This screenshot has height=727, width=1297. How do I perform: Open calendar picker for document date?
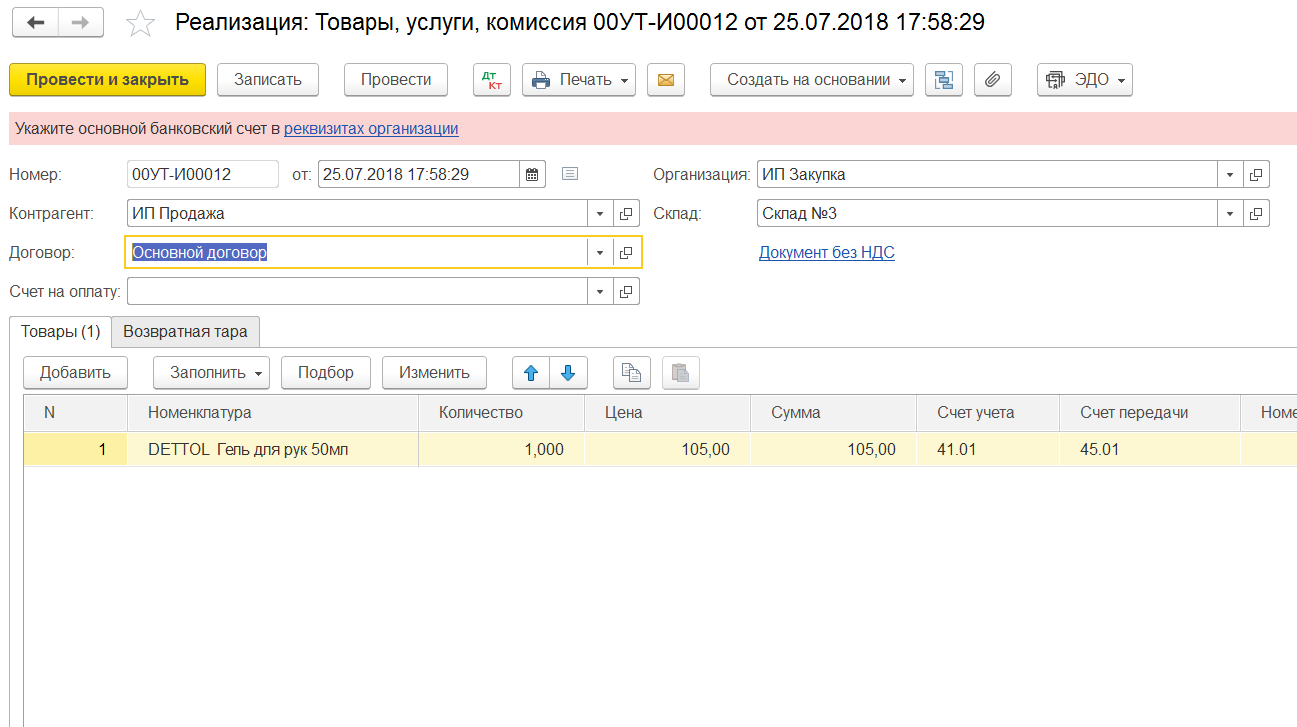click(533, 174)
